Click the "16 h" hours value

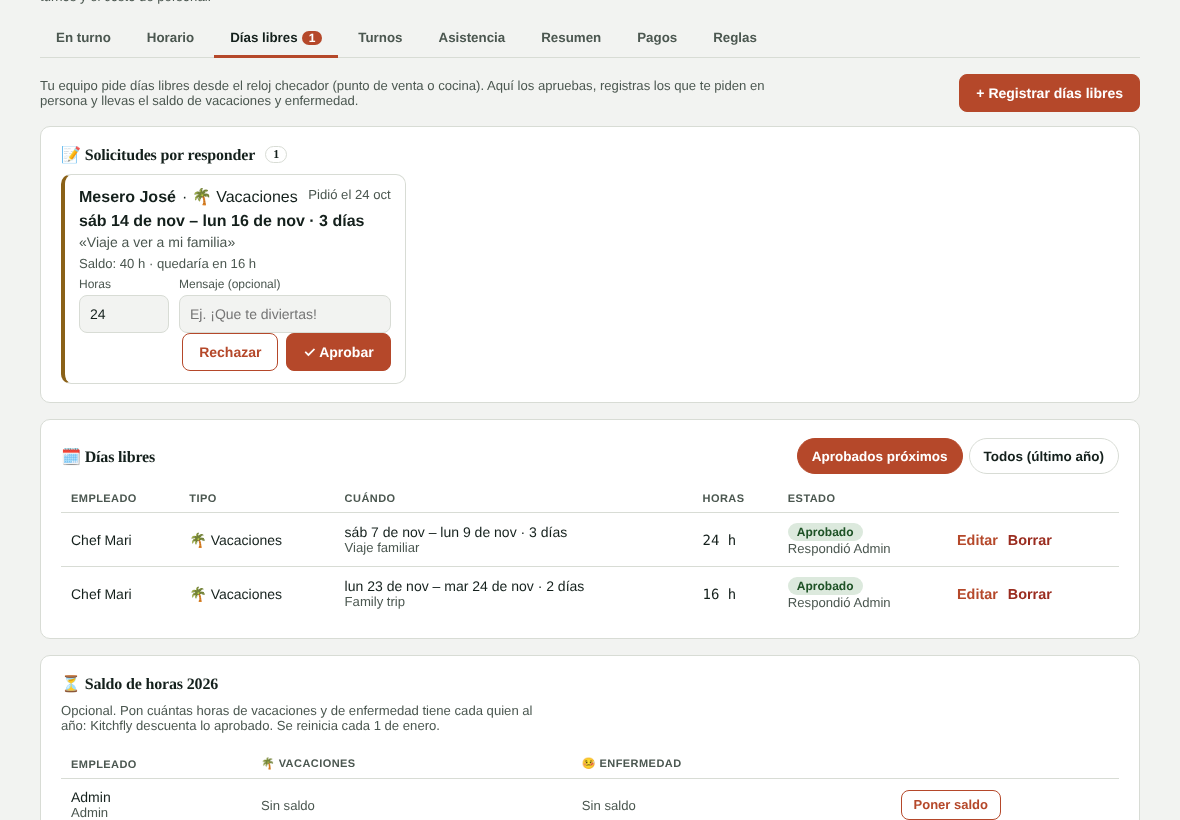pyautogui.click(x=719, y=594)
